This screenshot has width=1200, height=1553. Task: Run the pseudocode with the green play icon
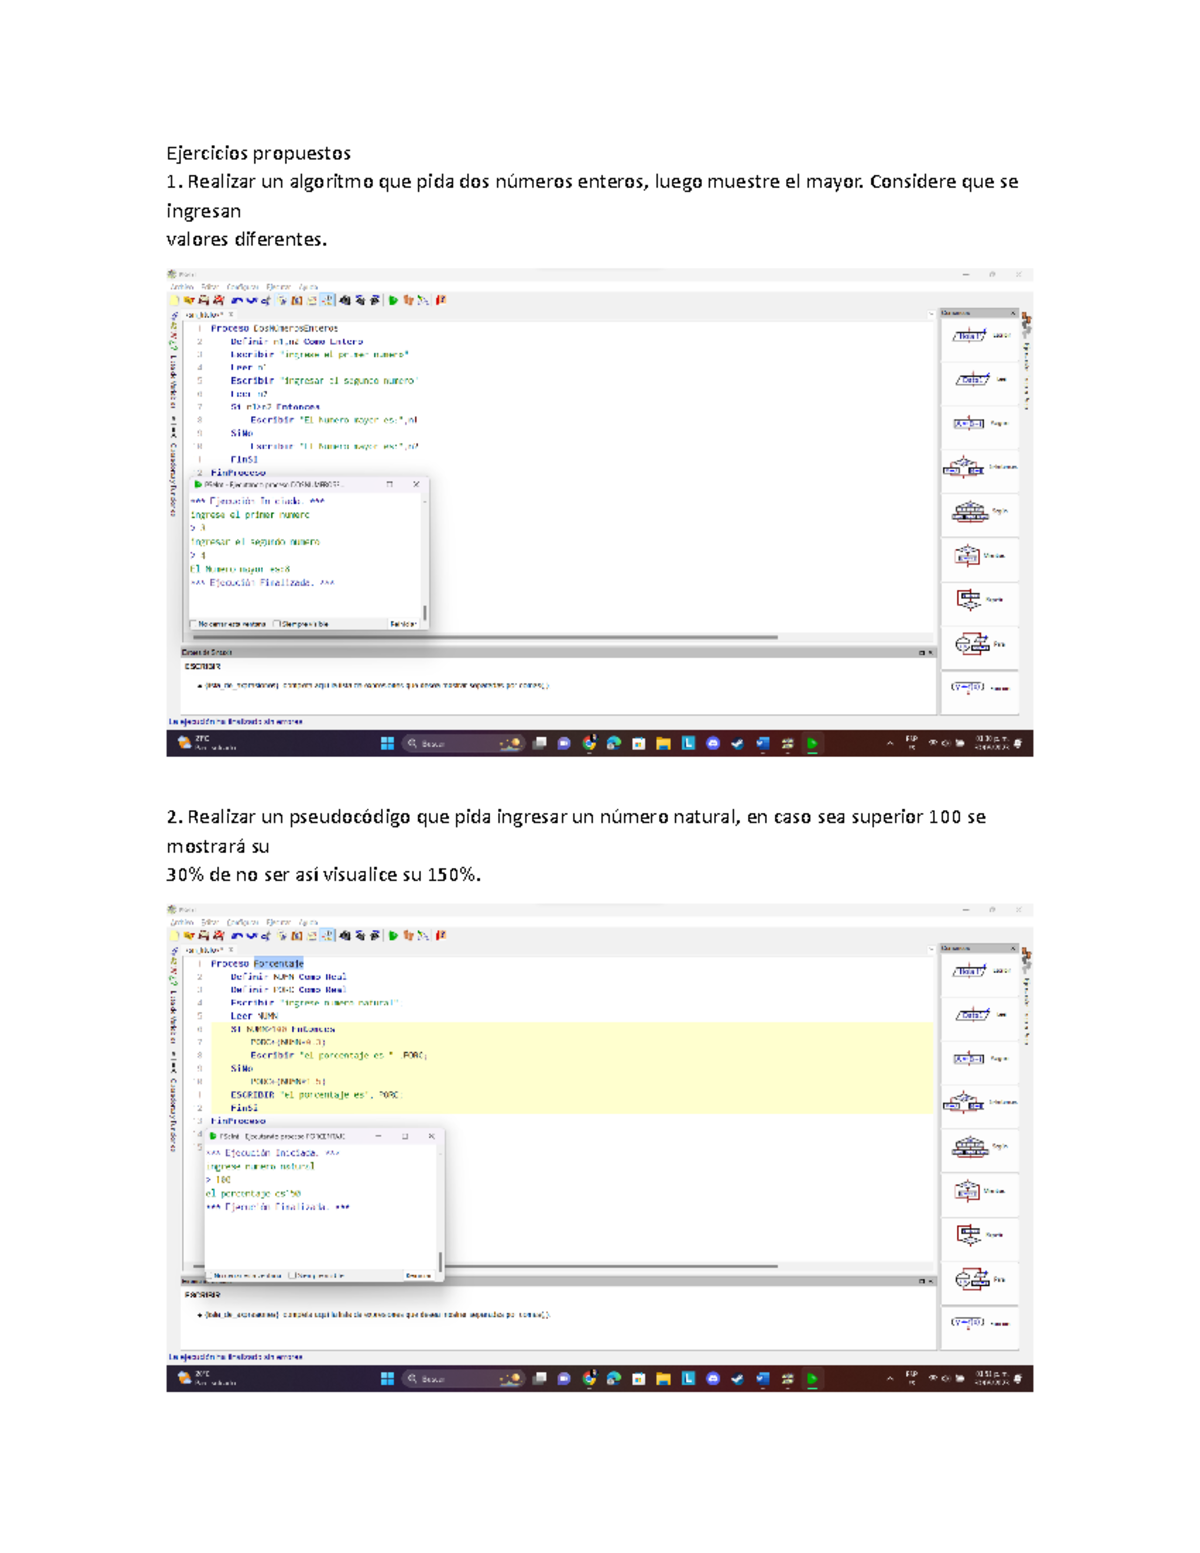pos(393,300)
